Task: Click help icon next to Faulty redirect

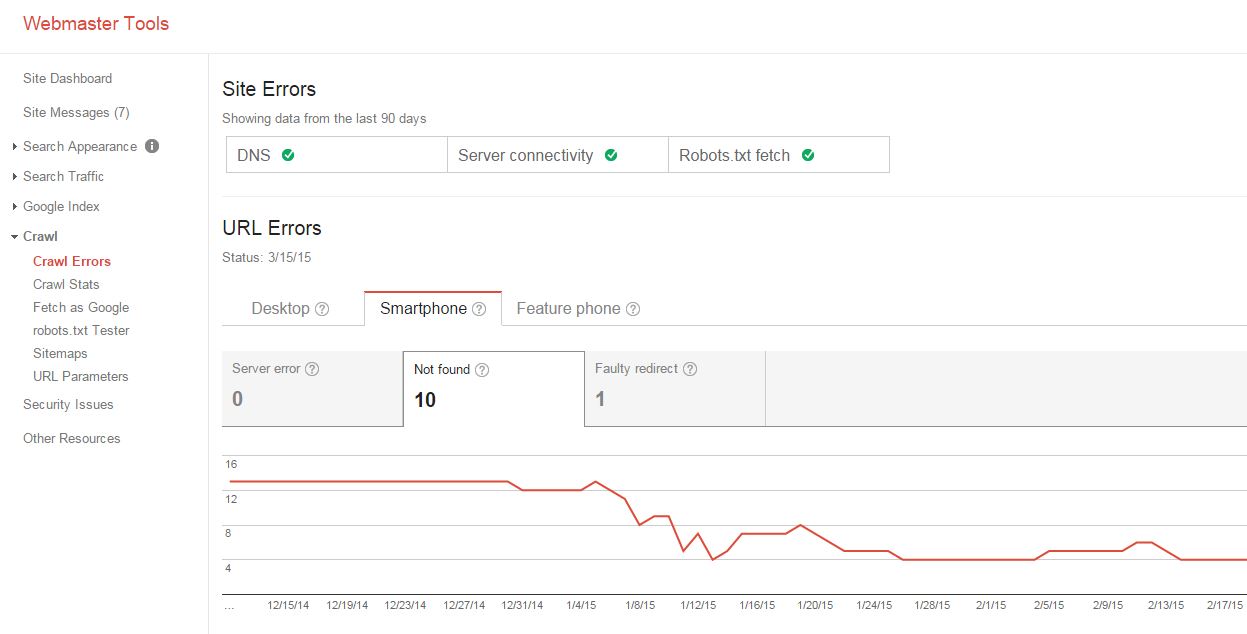Action: point(690,369)
